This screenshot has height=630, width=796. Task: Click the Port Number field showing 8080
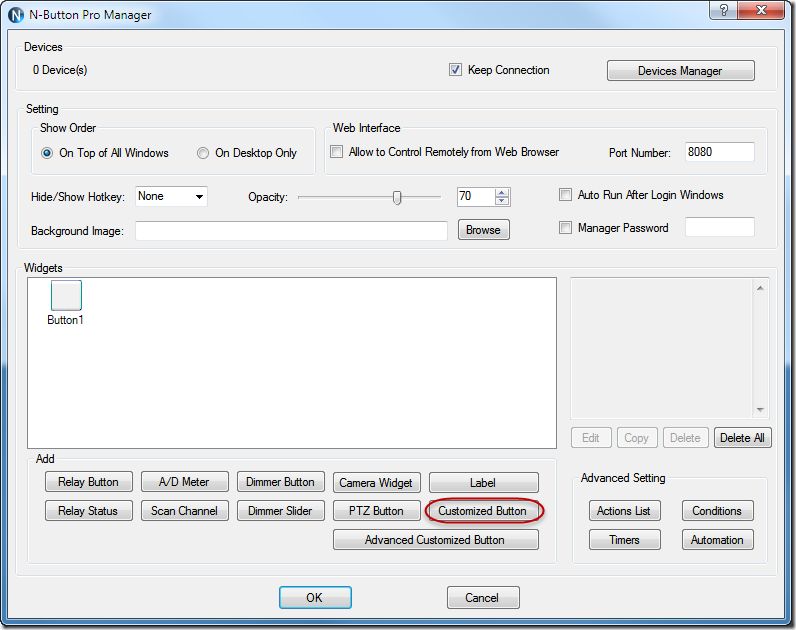[x=719, y=152]
